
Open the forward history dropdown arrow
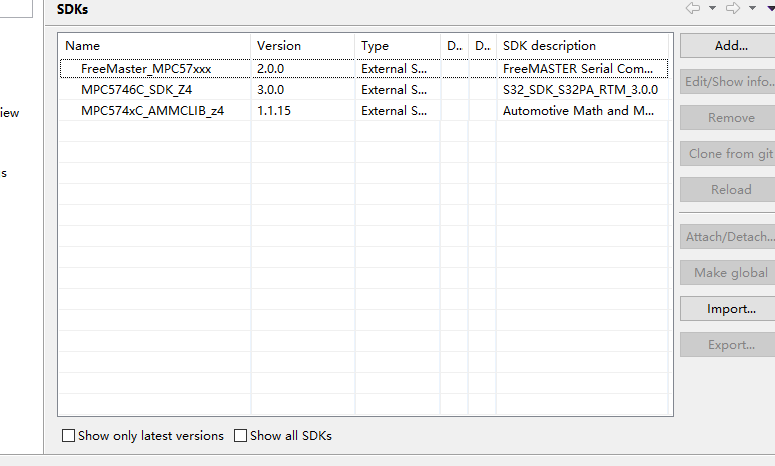click(752, 8)
